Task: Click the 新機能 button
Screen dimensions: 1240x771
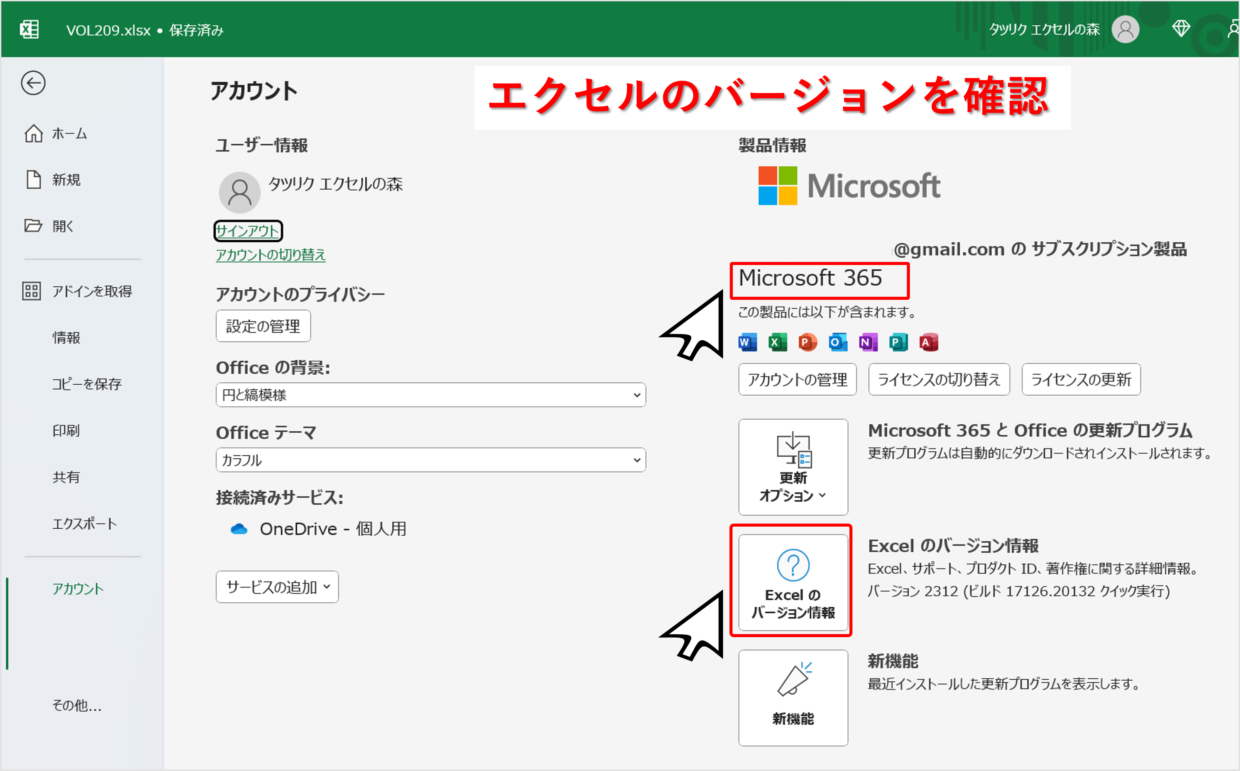Action: (793, 697)
